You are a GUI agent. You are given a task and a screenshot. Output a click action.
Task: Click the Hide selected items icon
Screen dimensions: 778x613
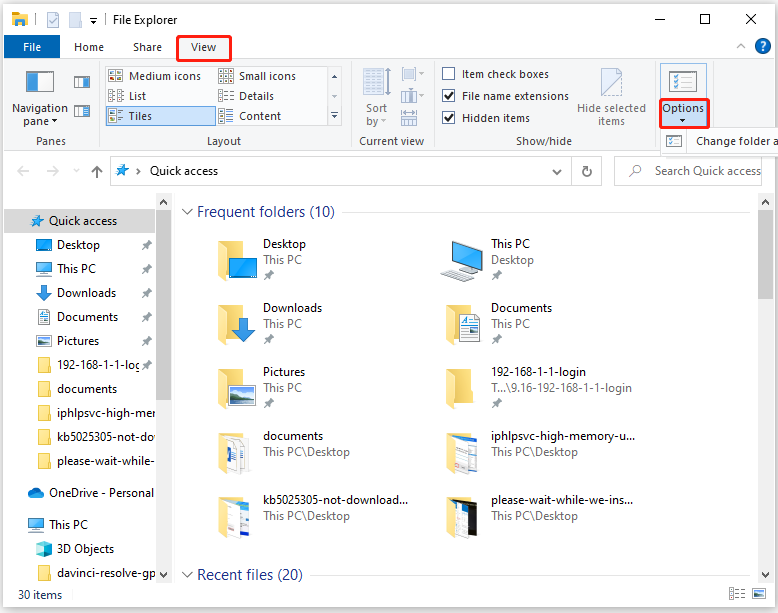[611, 84]
